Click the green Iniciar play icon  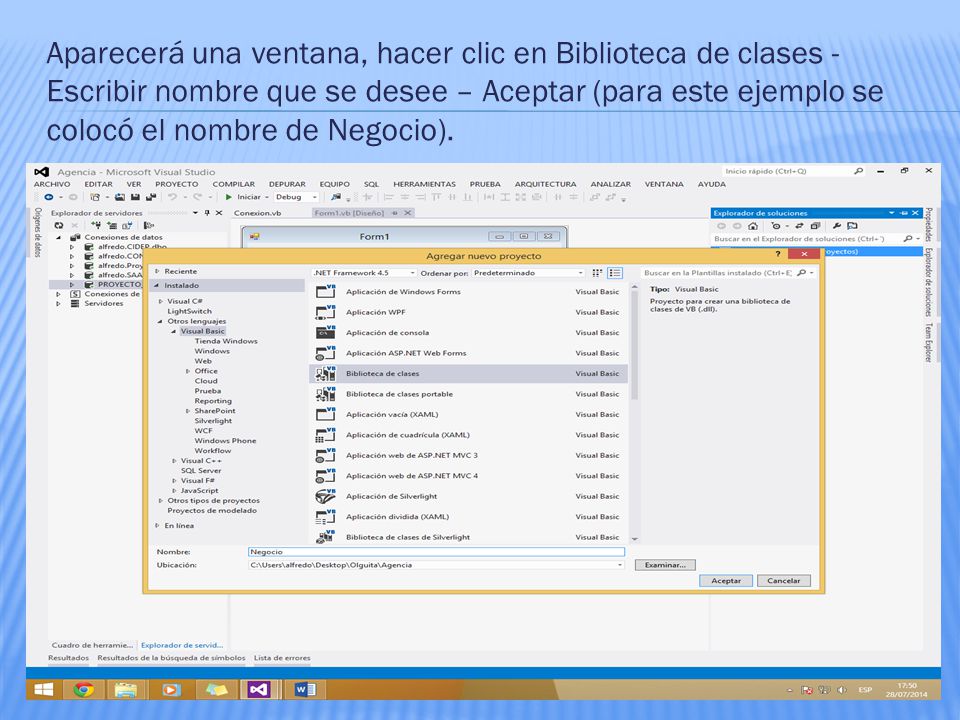(228, 197)
